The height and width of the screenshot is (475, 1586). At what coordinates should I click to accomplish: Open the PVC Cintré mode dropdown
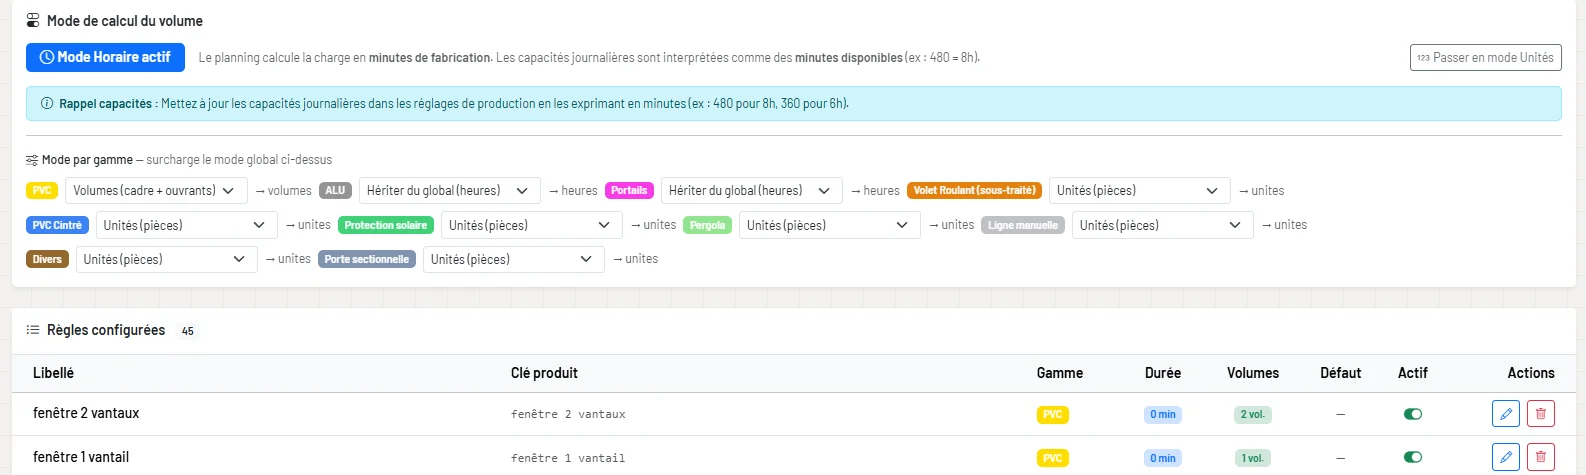coord(186,225)
